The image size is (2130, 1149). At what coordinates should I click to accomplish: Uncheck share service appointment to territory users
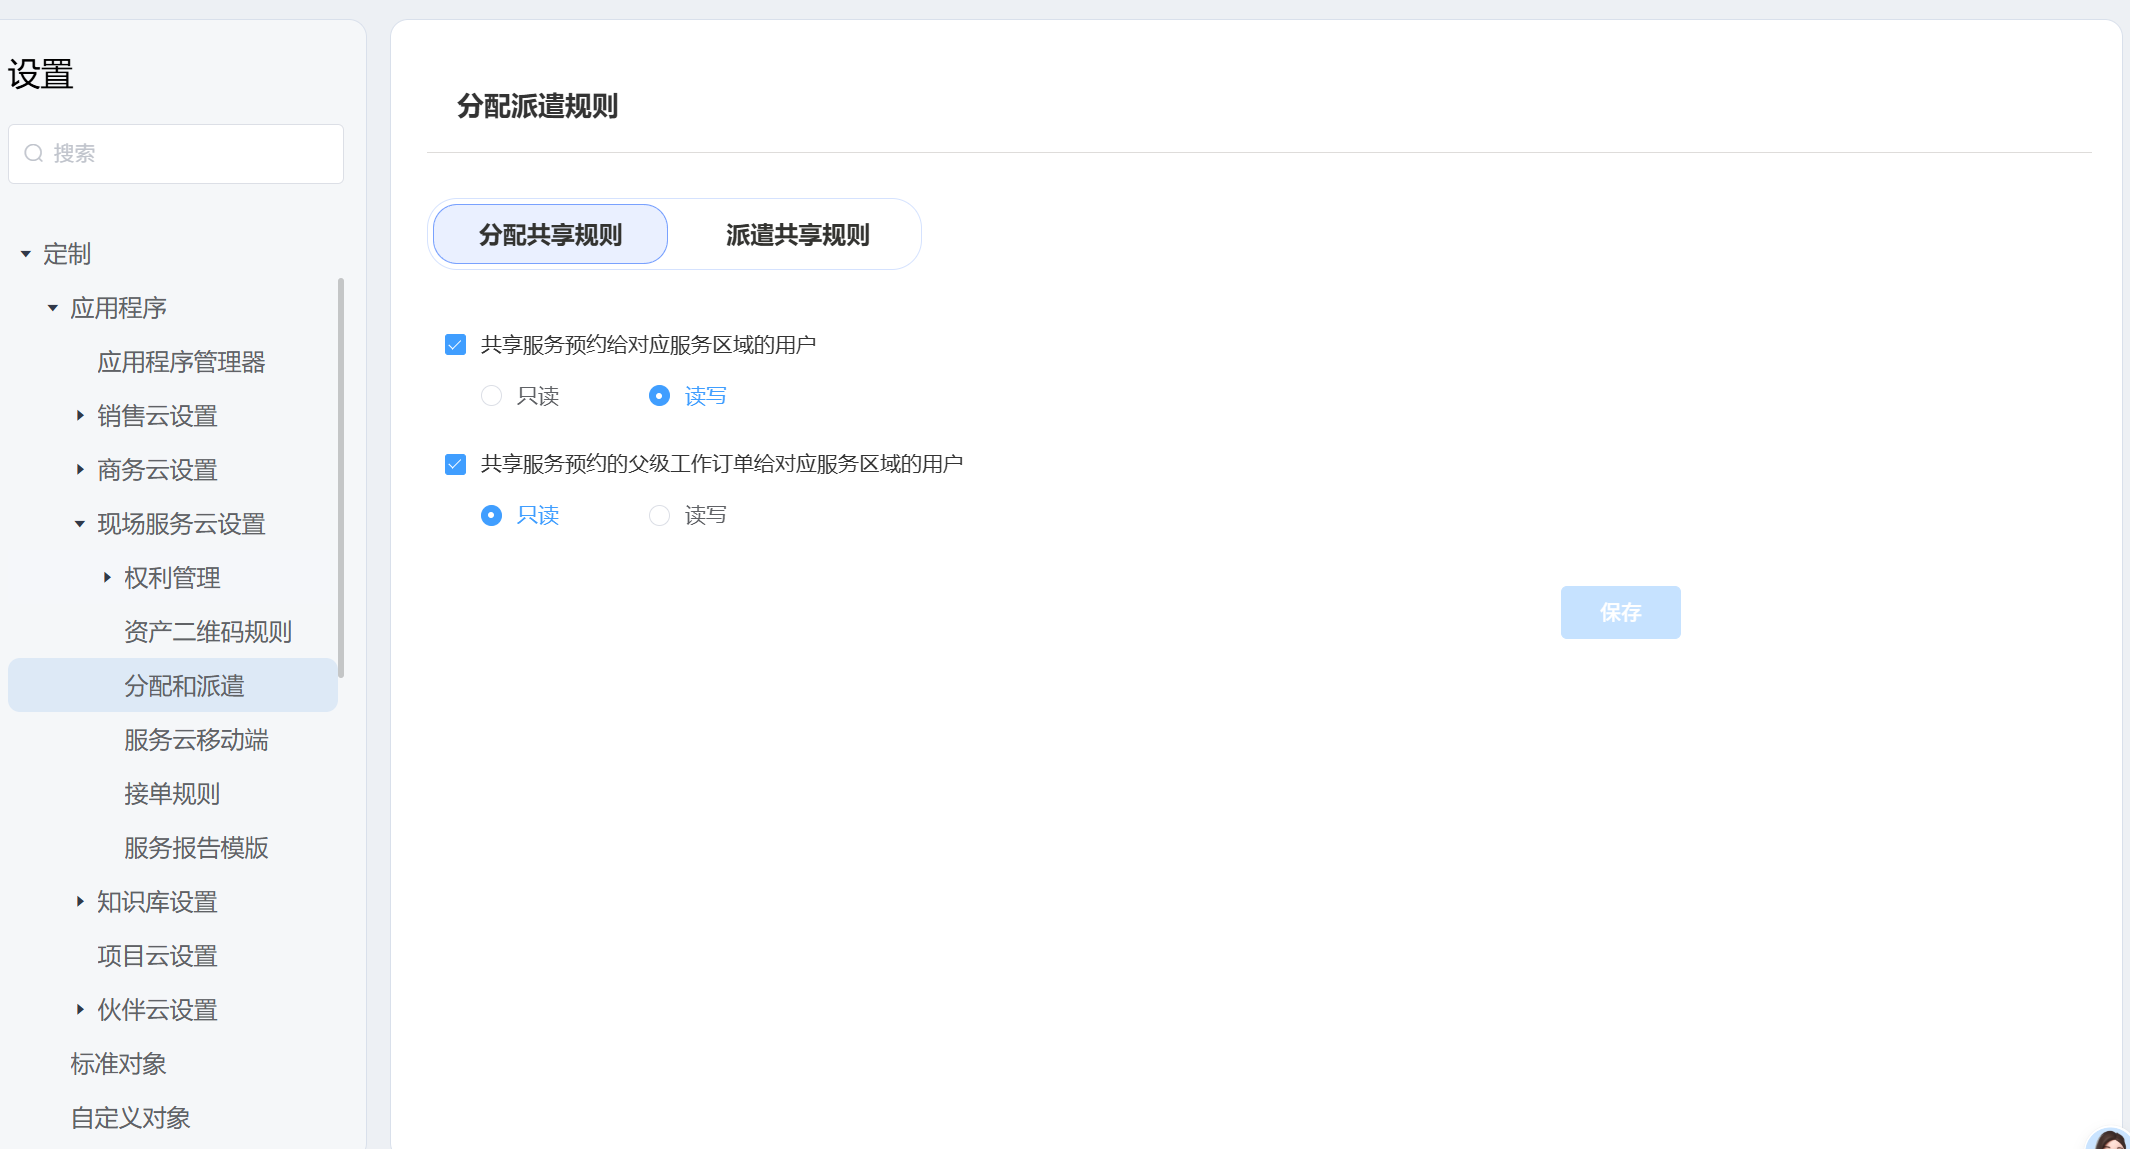[x=455, y=345]
